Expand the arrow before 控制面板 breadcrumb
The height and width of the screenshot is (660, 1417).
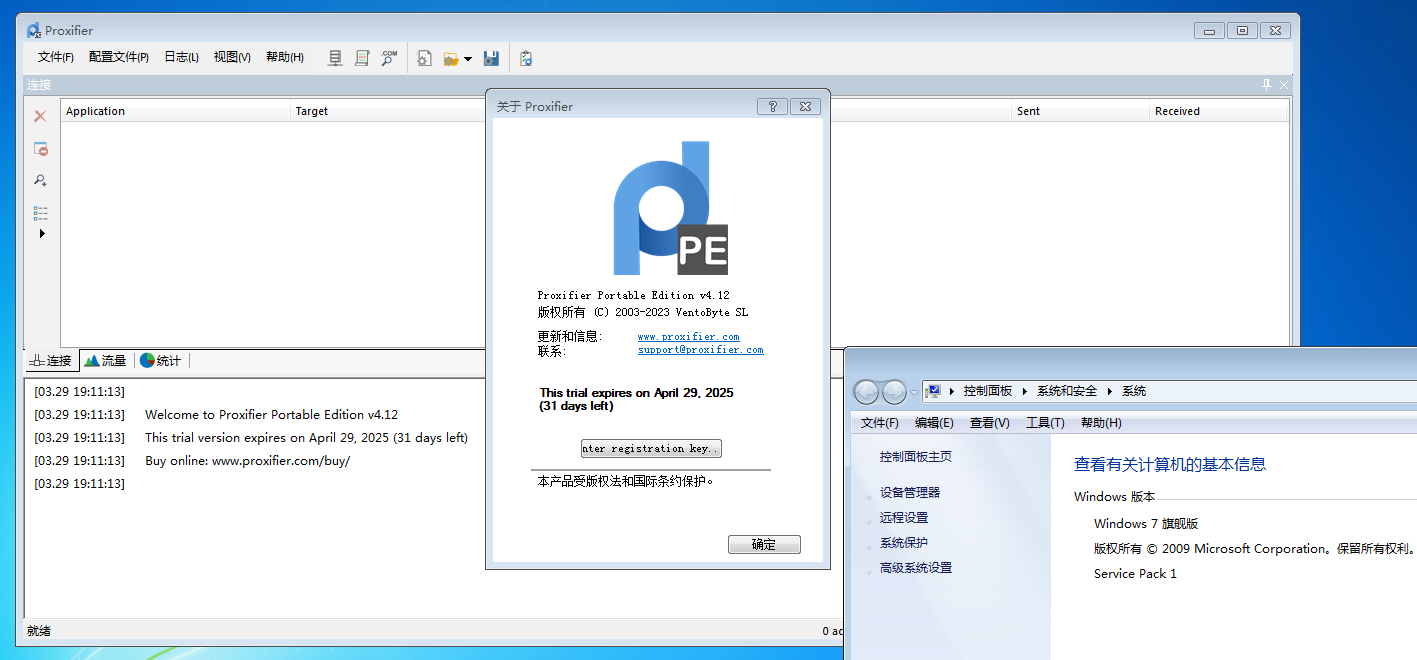[952, 391]
